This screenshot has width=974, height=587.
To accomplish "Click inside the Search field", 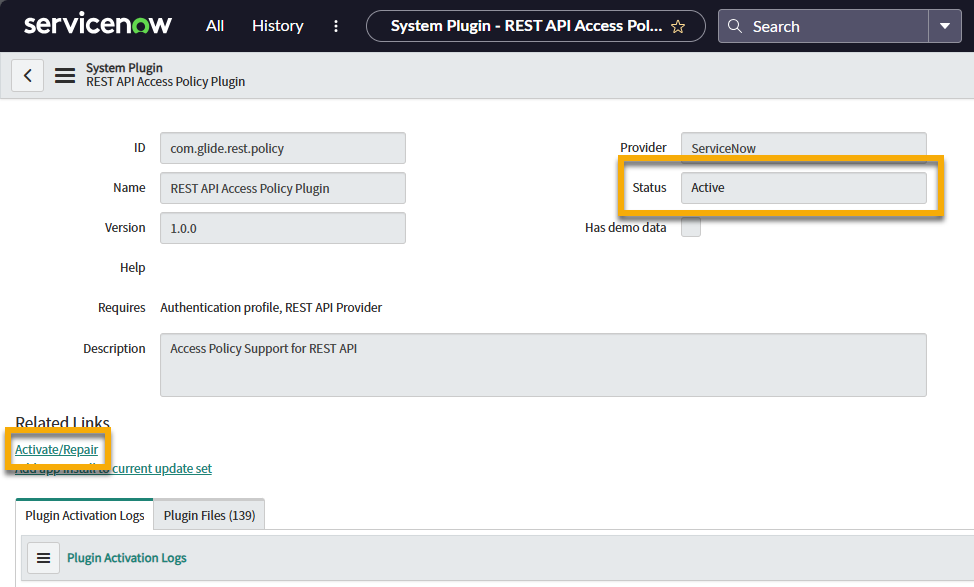I will (830, 26).
